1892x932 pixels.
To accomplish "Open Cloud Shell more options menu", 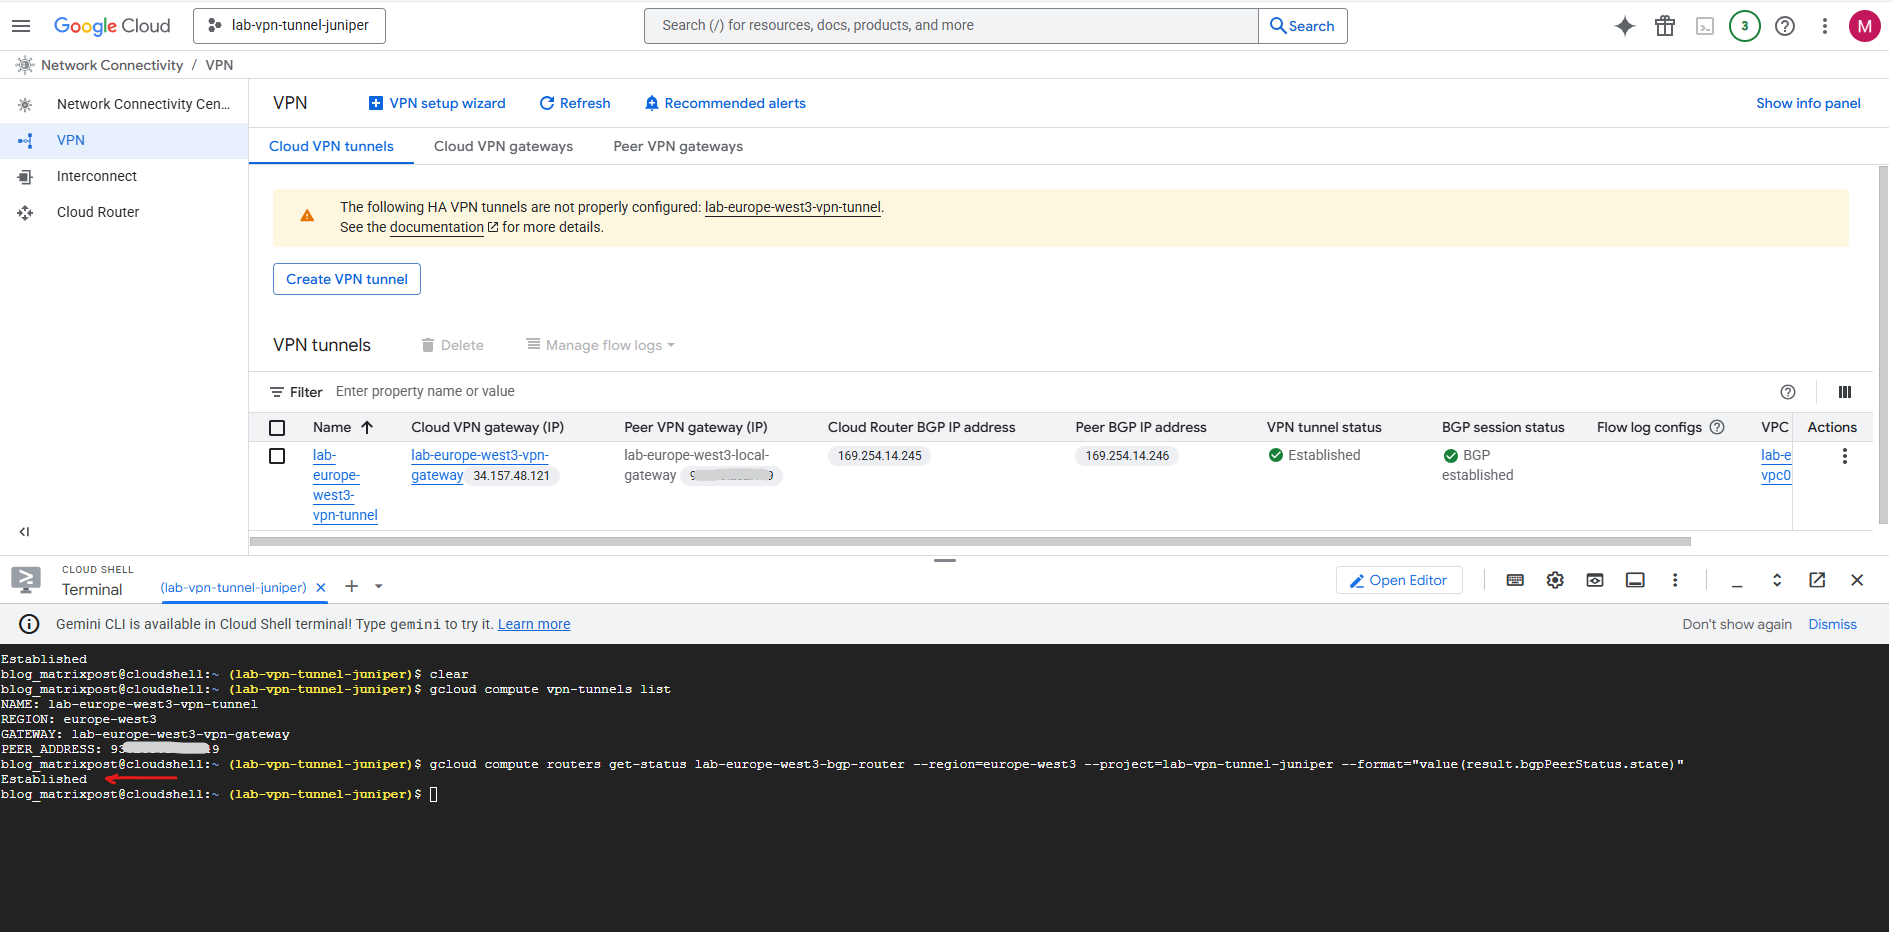I will click(1675, 580).
